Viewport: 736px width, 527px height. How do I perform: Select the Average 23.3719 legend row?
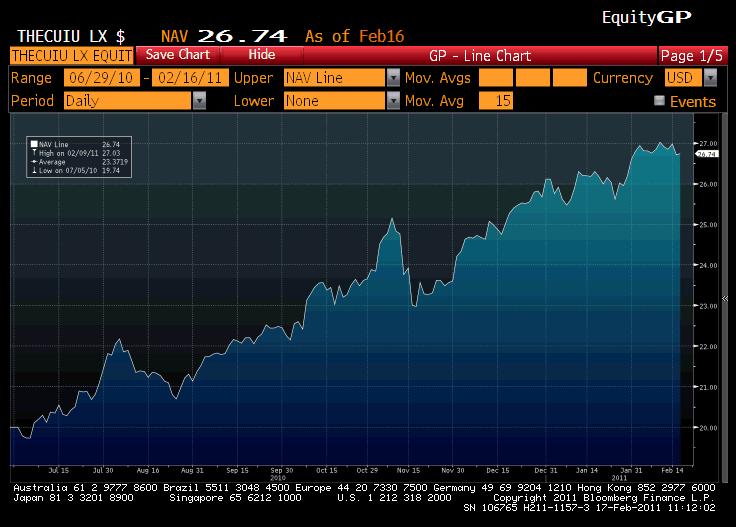(80, 162)
